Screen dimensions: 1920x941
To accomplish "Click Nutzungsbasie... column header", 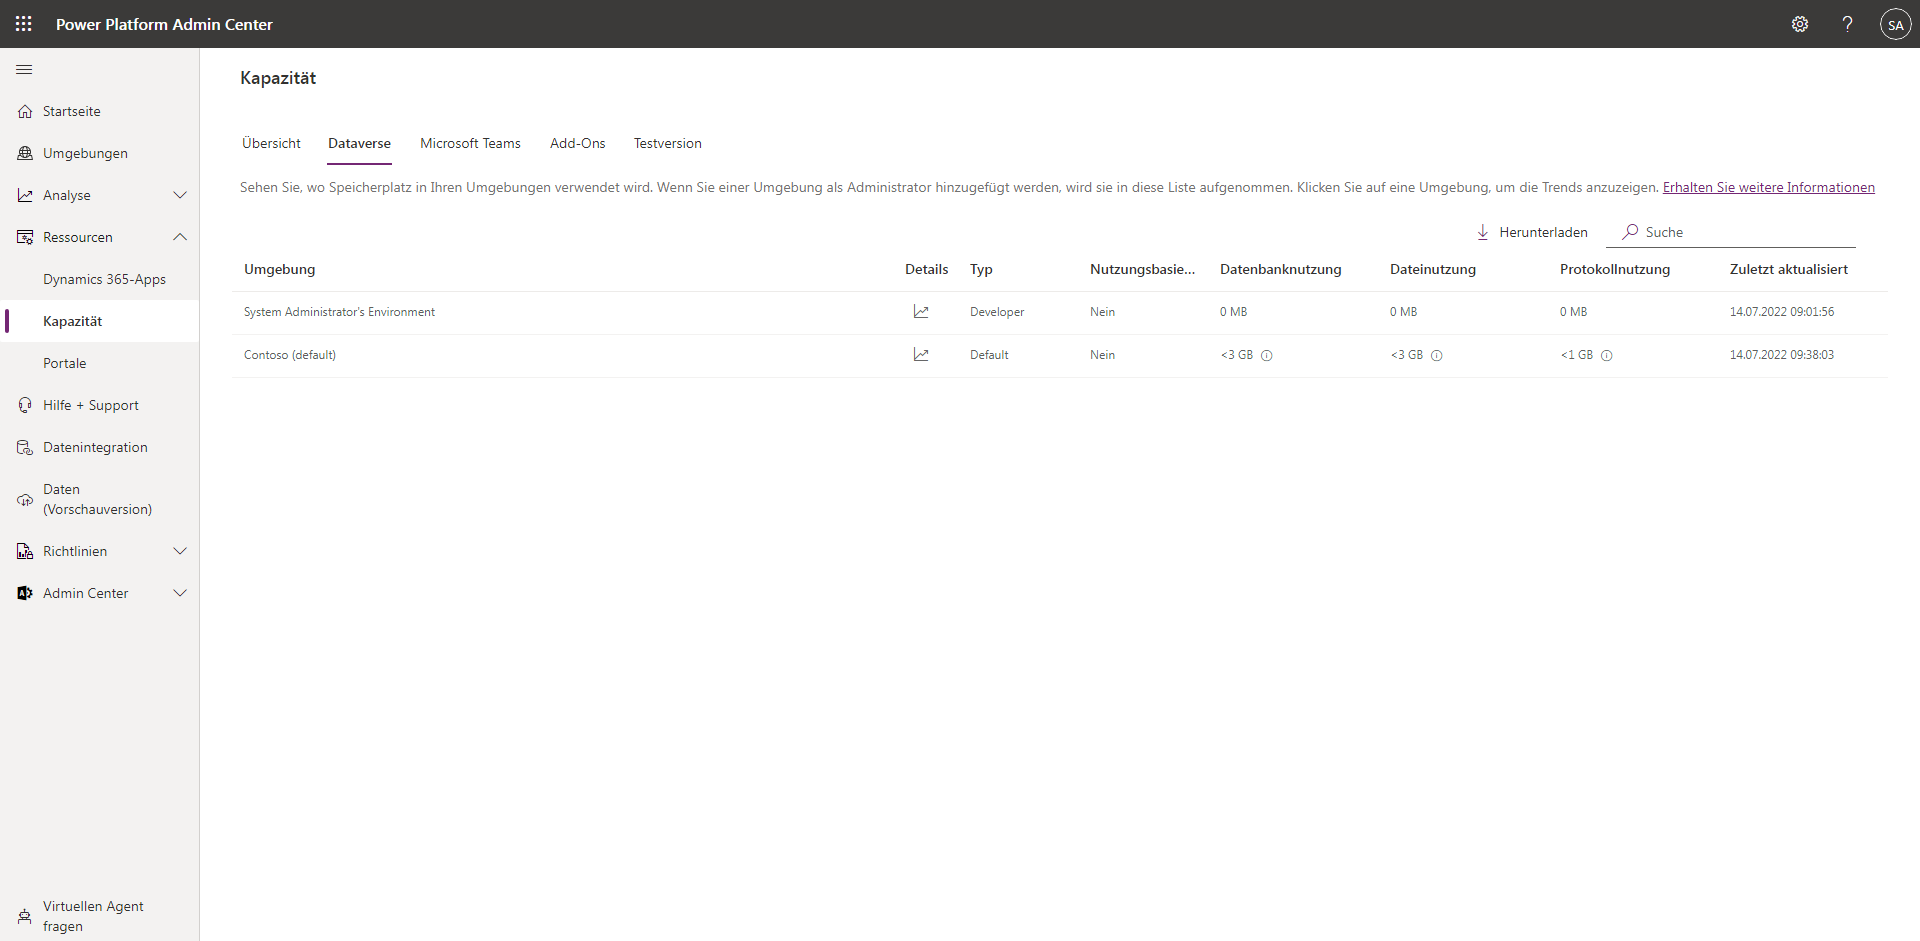I will [1142, 269].
